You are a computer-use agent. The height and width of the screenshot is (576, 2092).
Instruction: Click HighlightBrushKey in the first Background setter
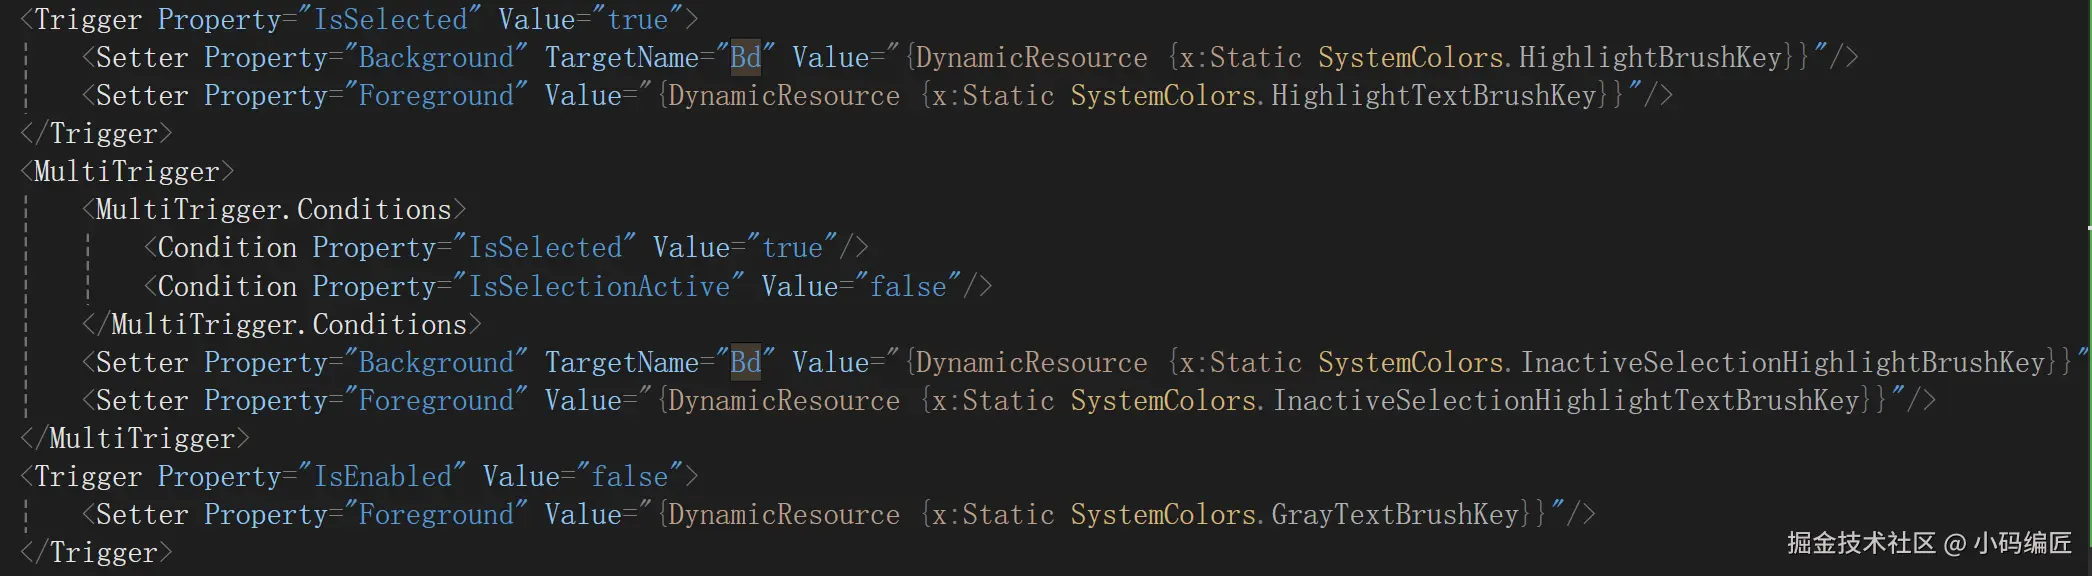coord(1650,58)
